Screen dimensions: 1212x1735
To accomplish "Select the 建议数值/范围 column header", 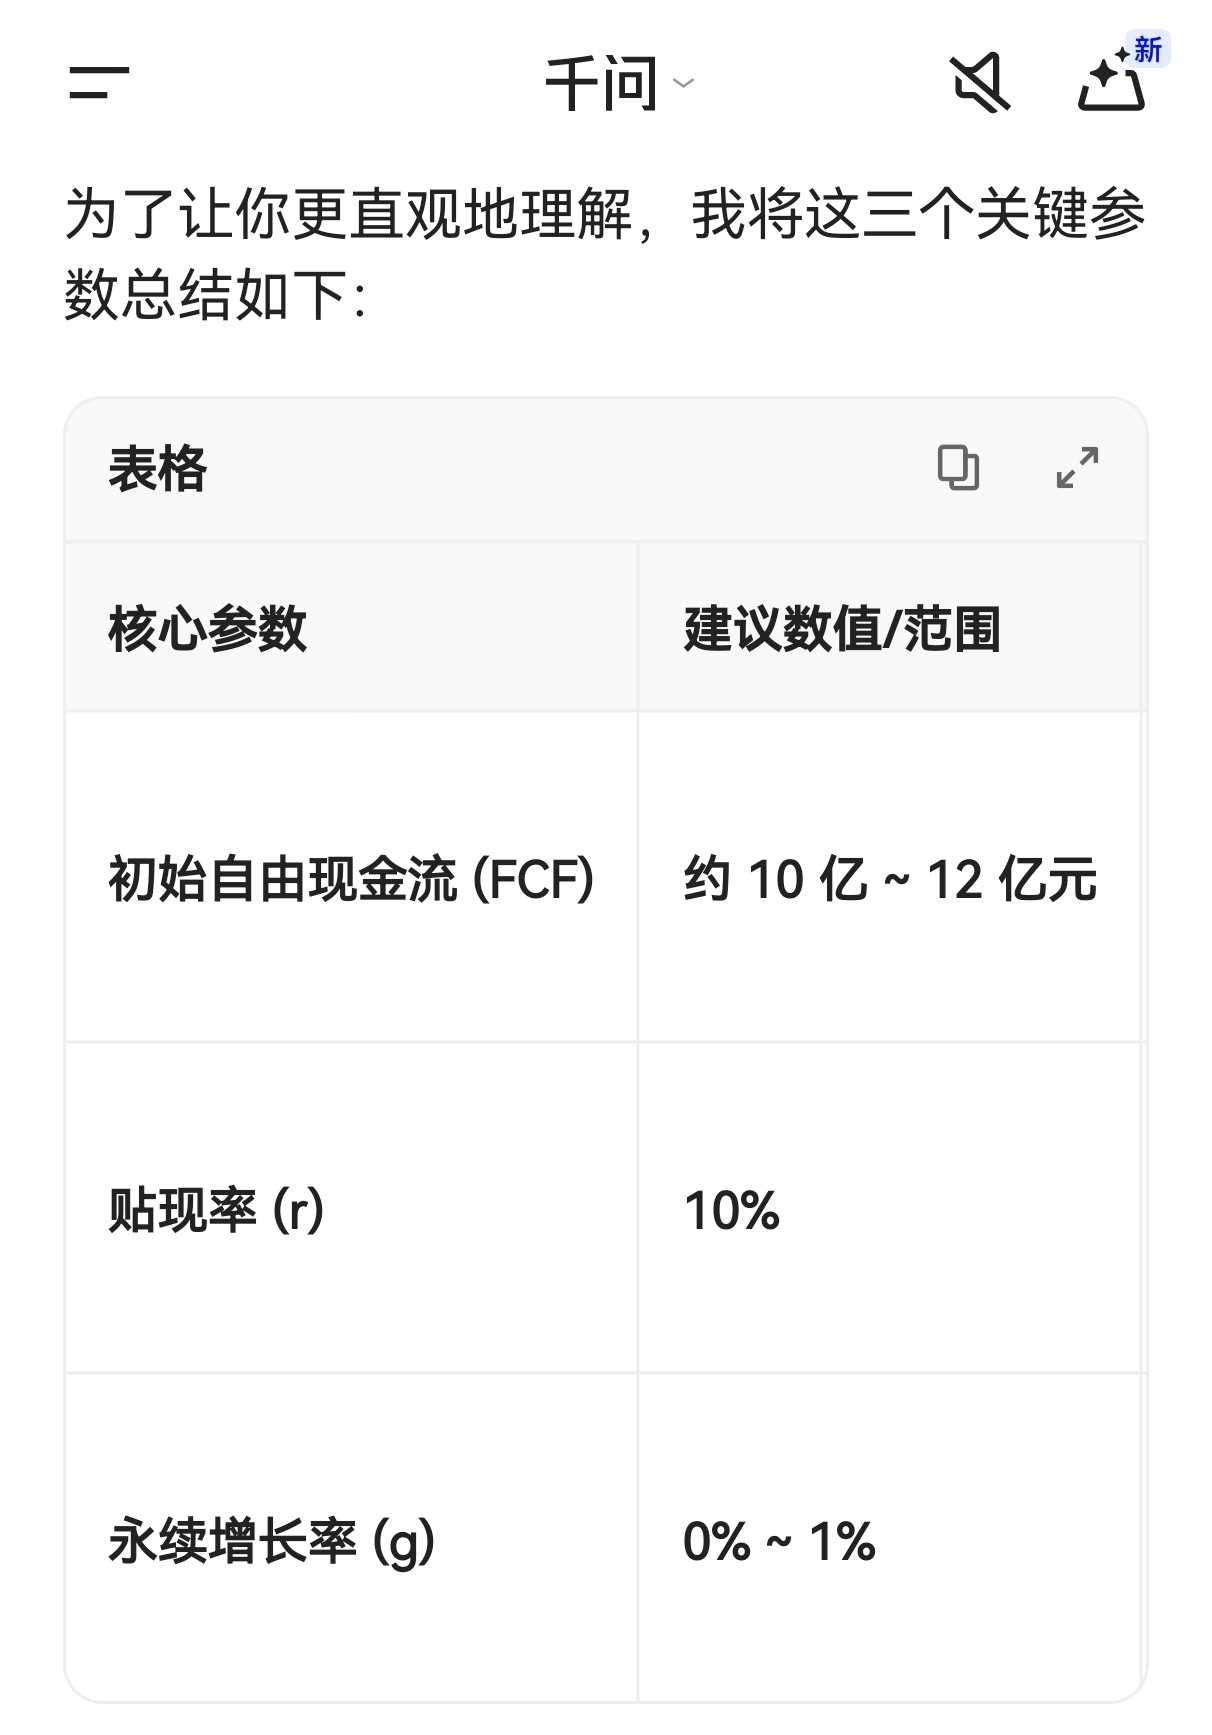I will coord(842,629).
